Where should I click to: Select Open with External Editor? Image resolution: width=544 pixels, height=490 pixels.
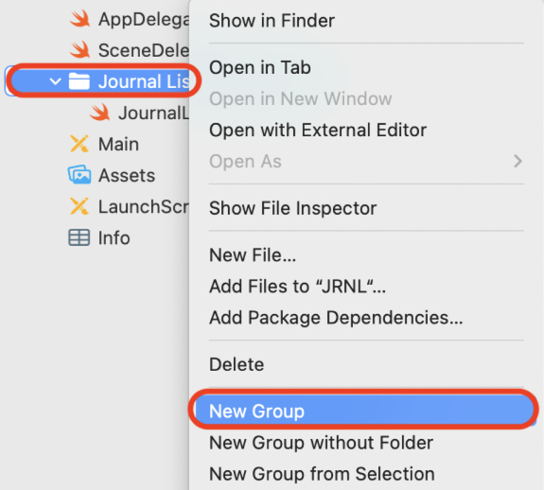318,130
